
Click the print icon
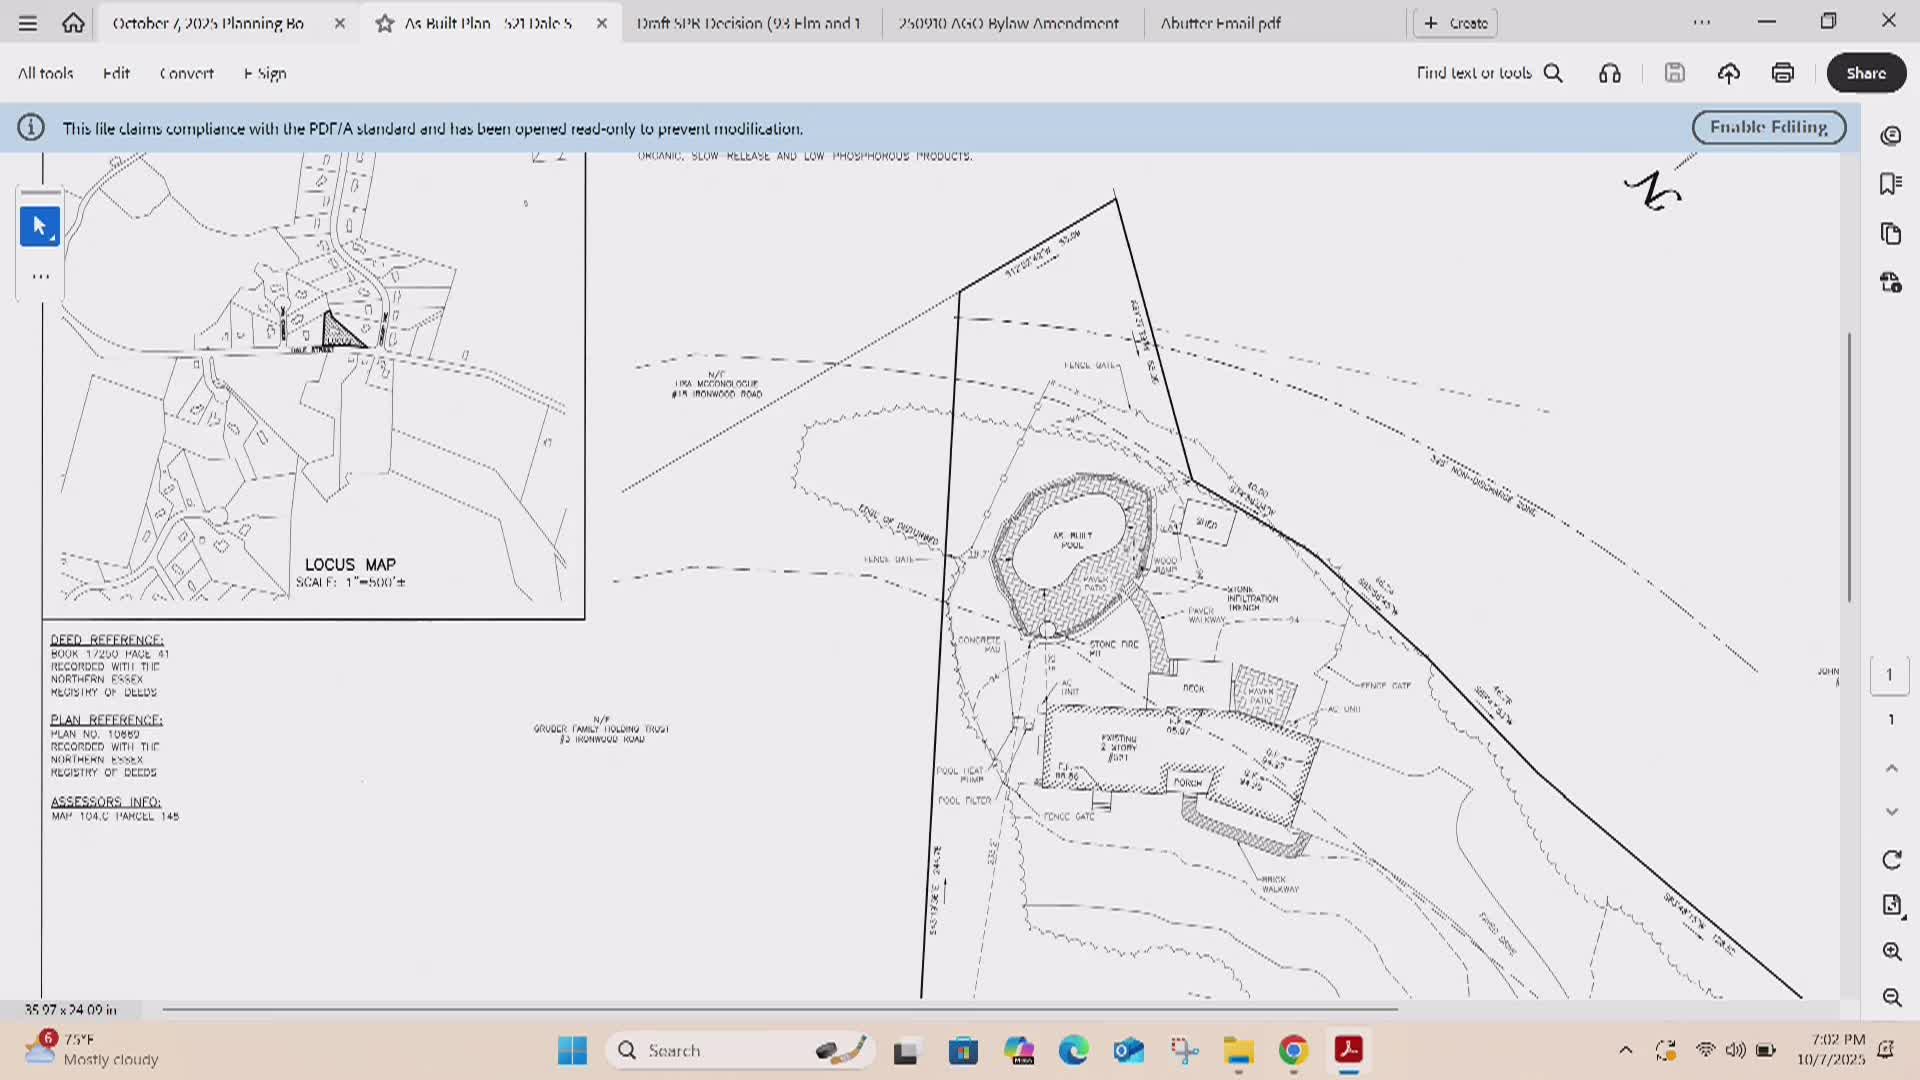[x=1782, y=73]
